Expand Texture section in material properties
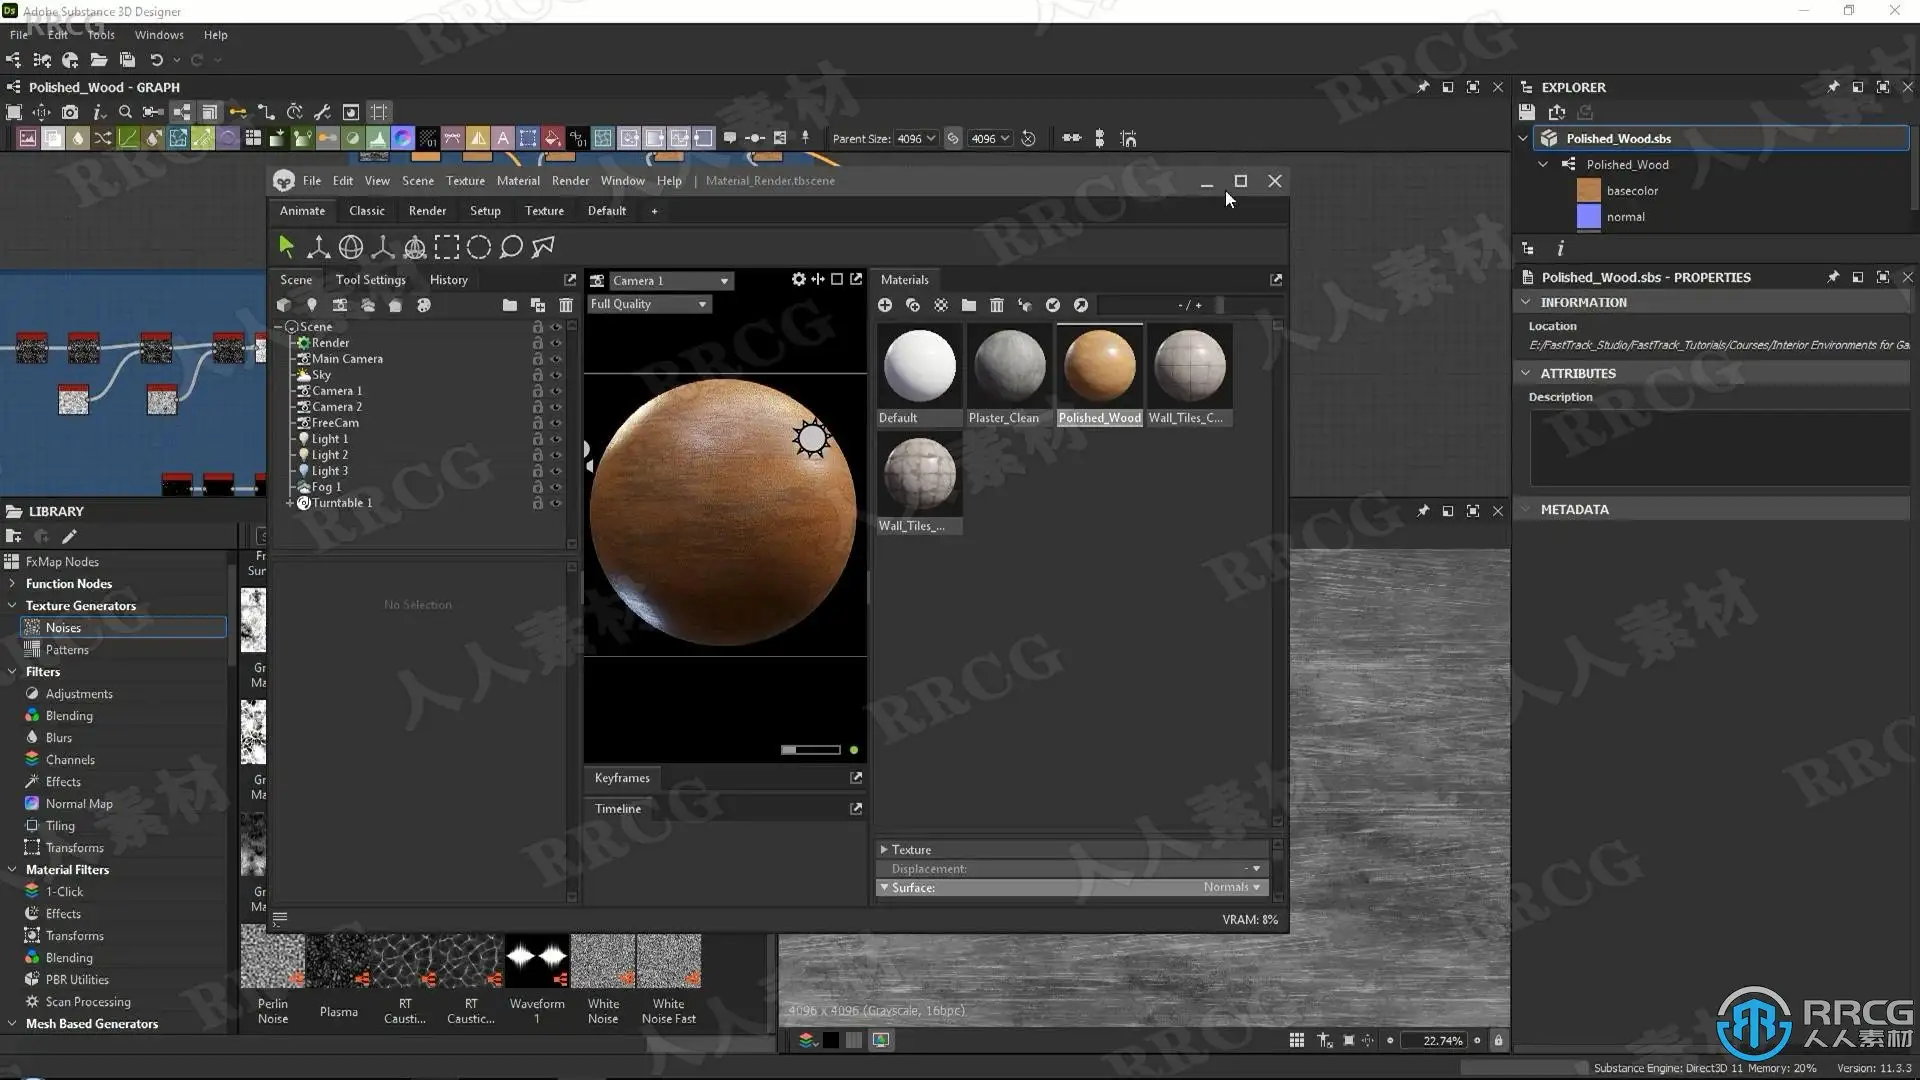Viewport: 1920px width, 1080px height. click(884, 849)
